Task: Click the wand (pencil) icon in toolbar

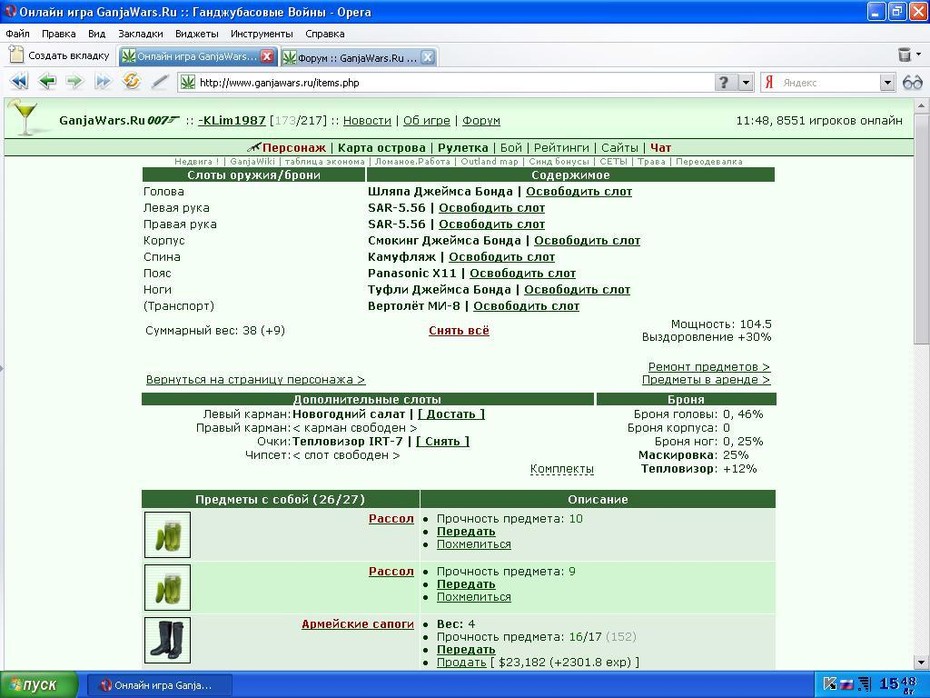Action: point(160,81)
